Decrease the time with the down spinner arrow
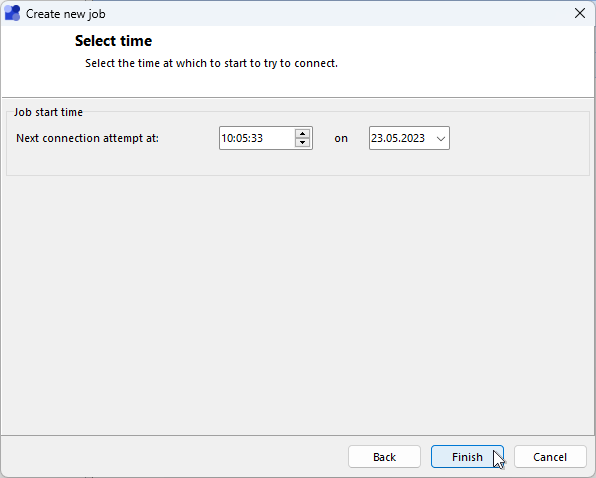This screenshot has width=596, height=478. click(x=303, y=142)
